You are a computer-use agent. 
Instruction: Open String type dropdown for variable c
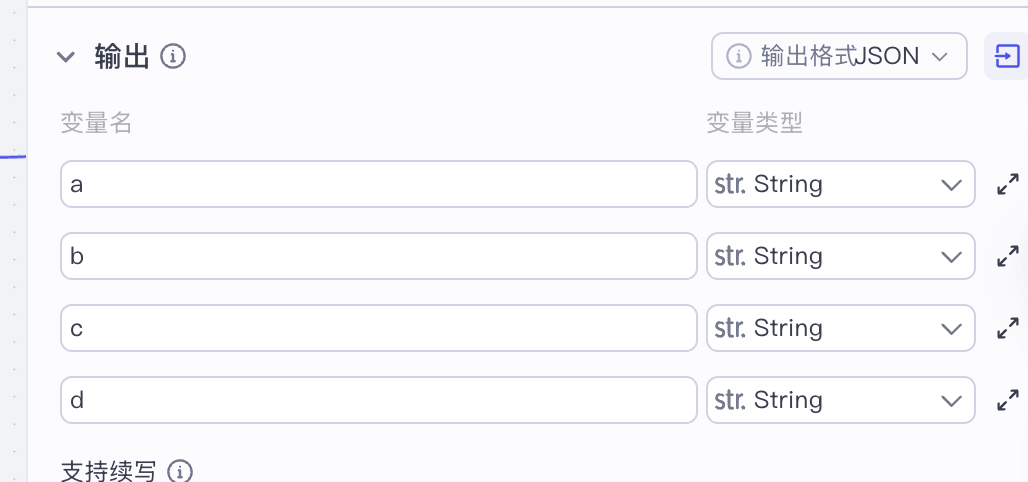point(840,329)
